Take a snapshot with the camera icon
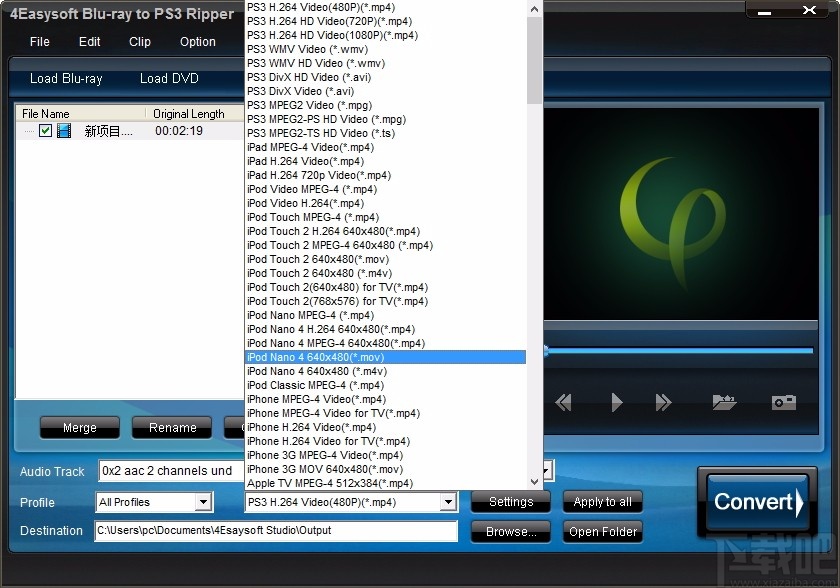 [x=785, y=401]
